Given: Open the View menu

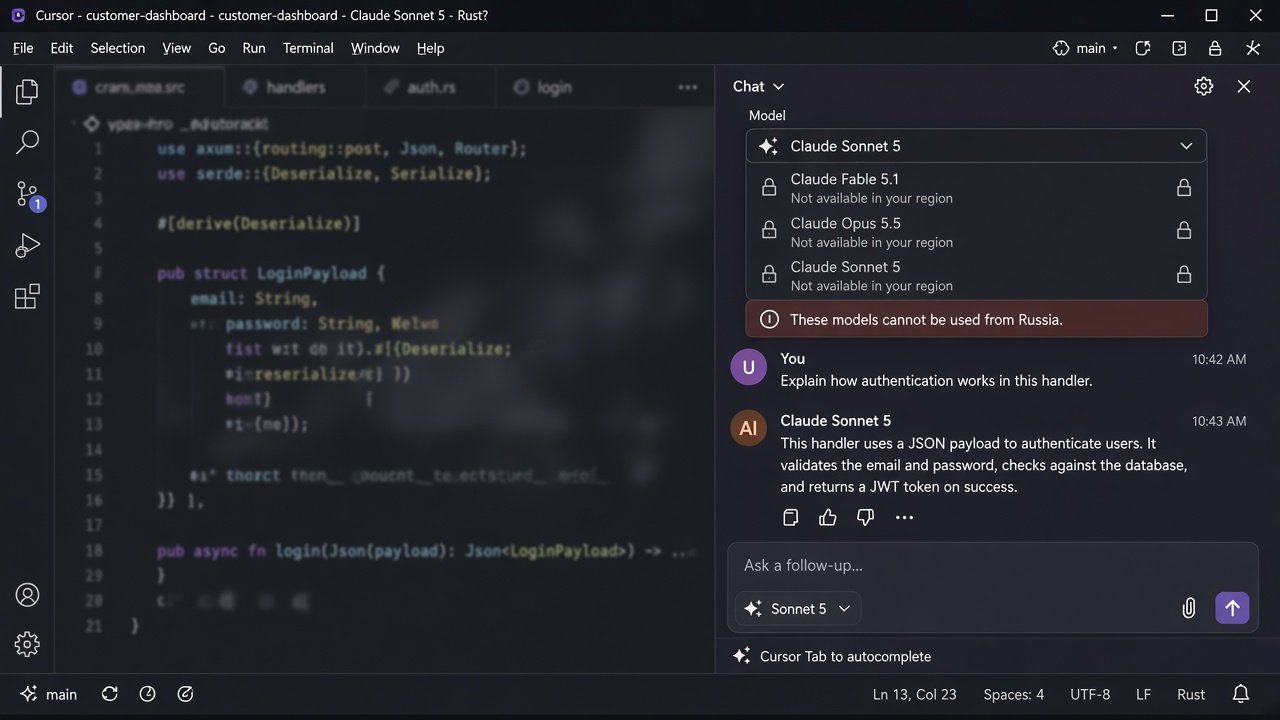Looking at the screenshot, I should (x=176, y=48).
